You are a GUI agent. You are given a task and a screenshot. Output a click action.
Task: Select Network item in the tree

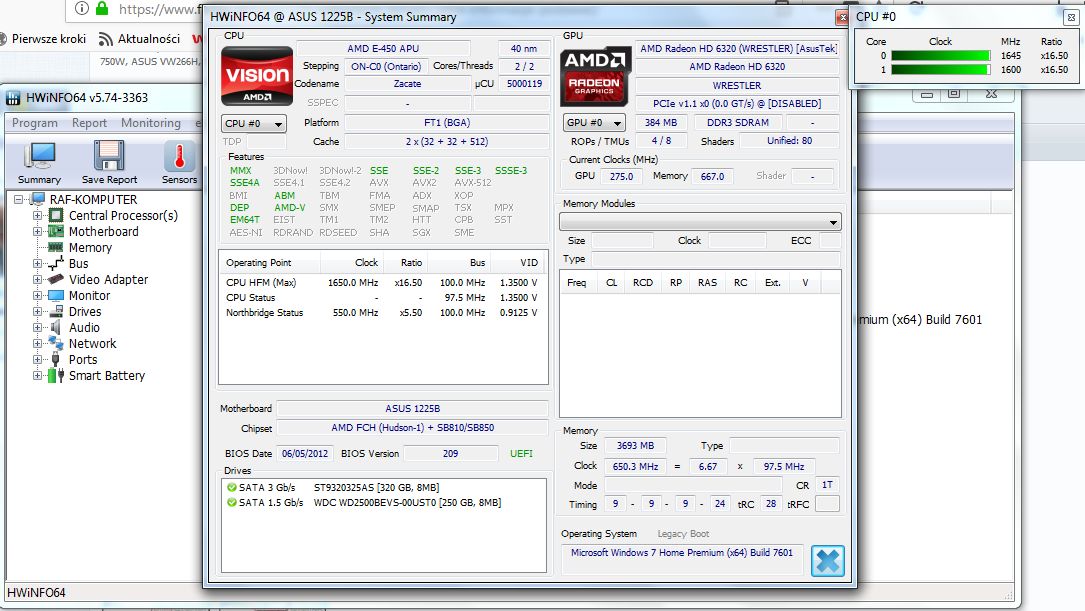pyautogui.click(x=93, y=343)
